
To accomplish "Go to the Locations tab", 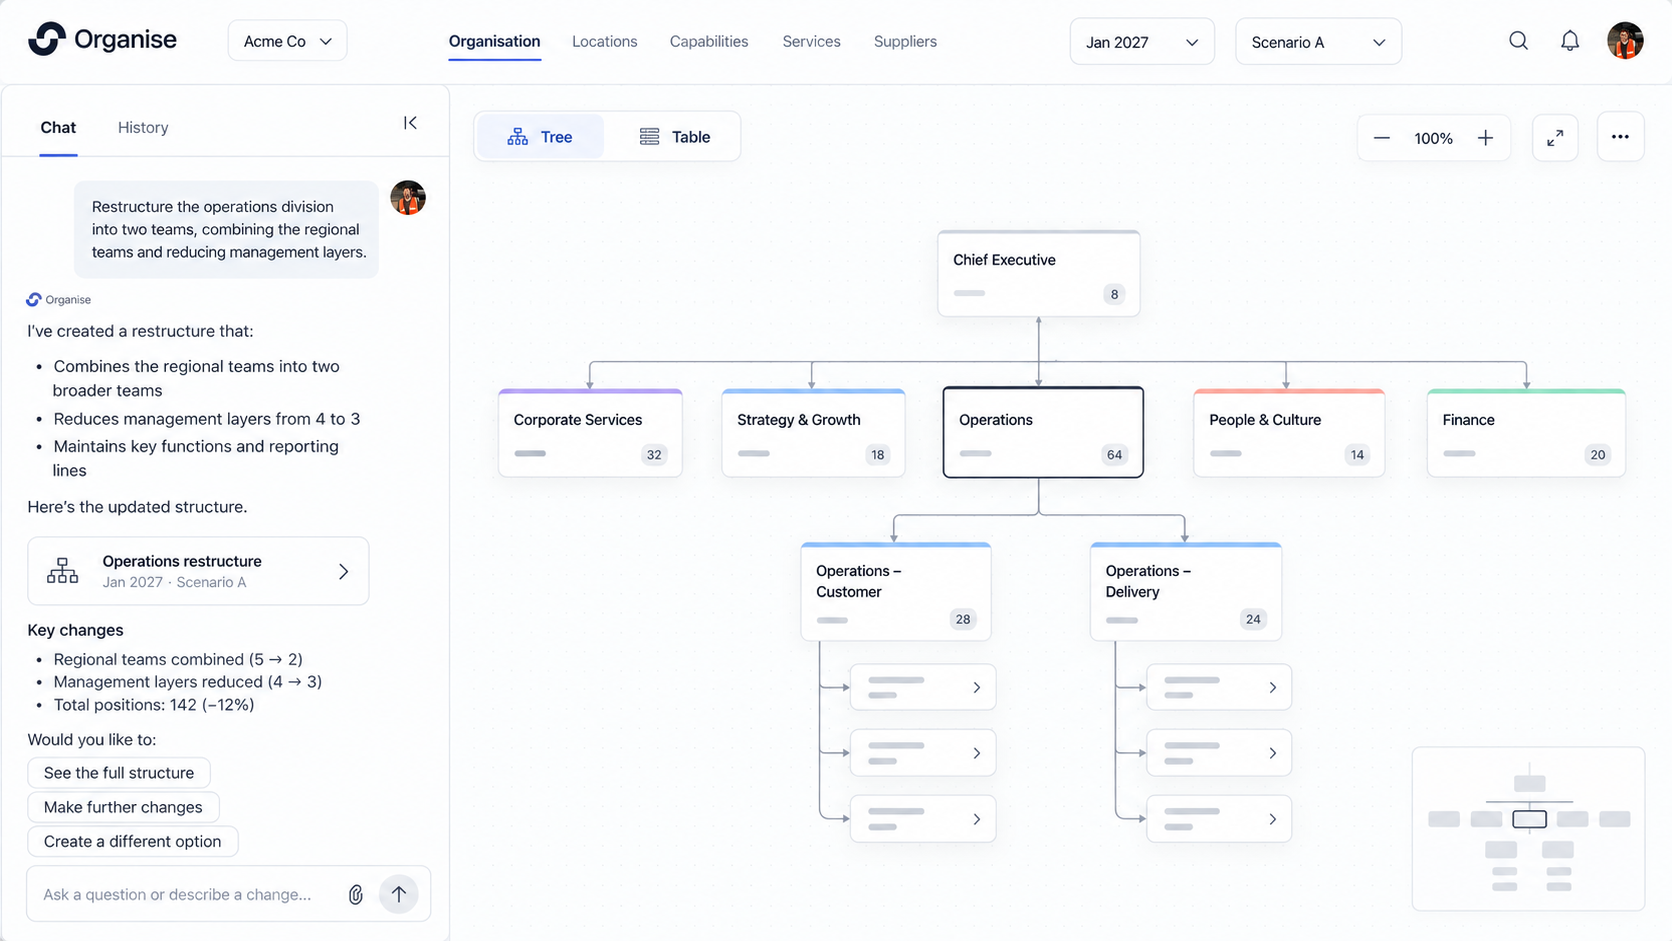I will coord(604,41).
